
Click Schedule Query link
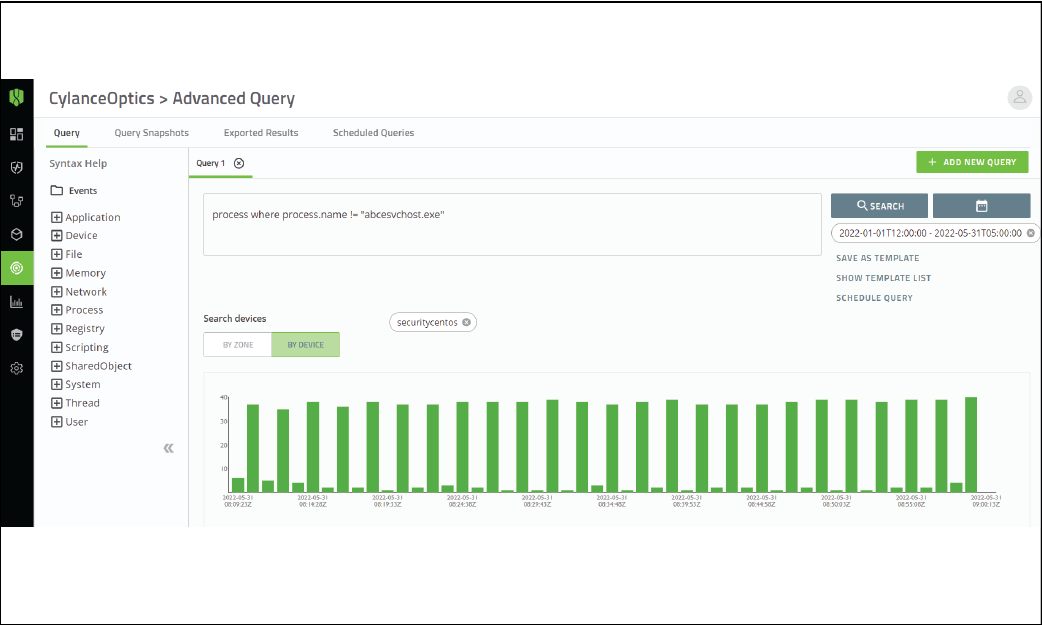874,298
